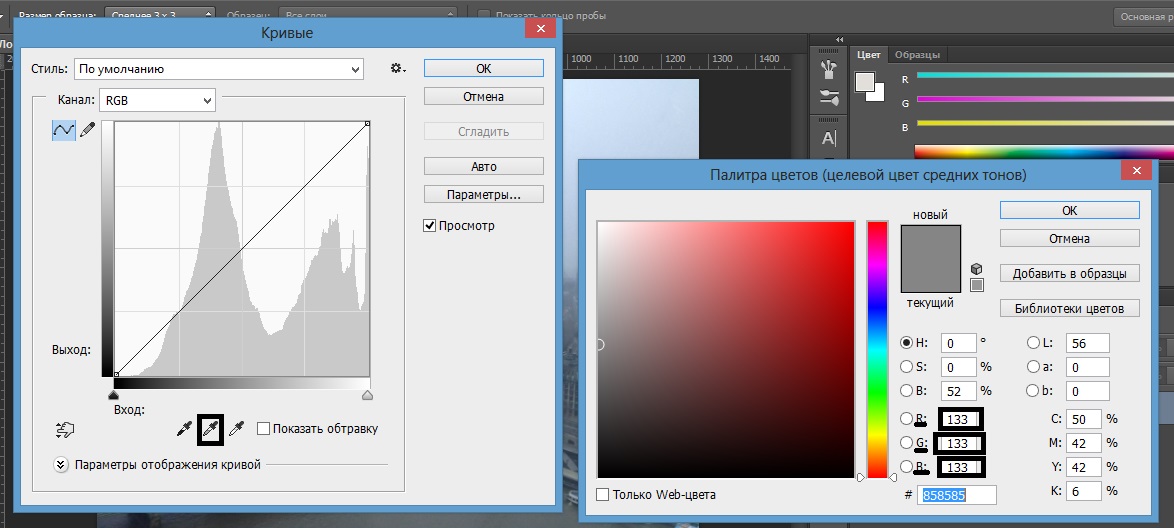
Task: Click the G field showing 133
Action: click(x=959, y=443)
